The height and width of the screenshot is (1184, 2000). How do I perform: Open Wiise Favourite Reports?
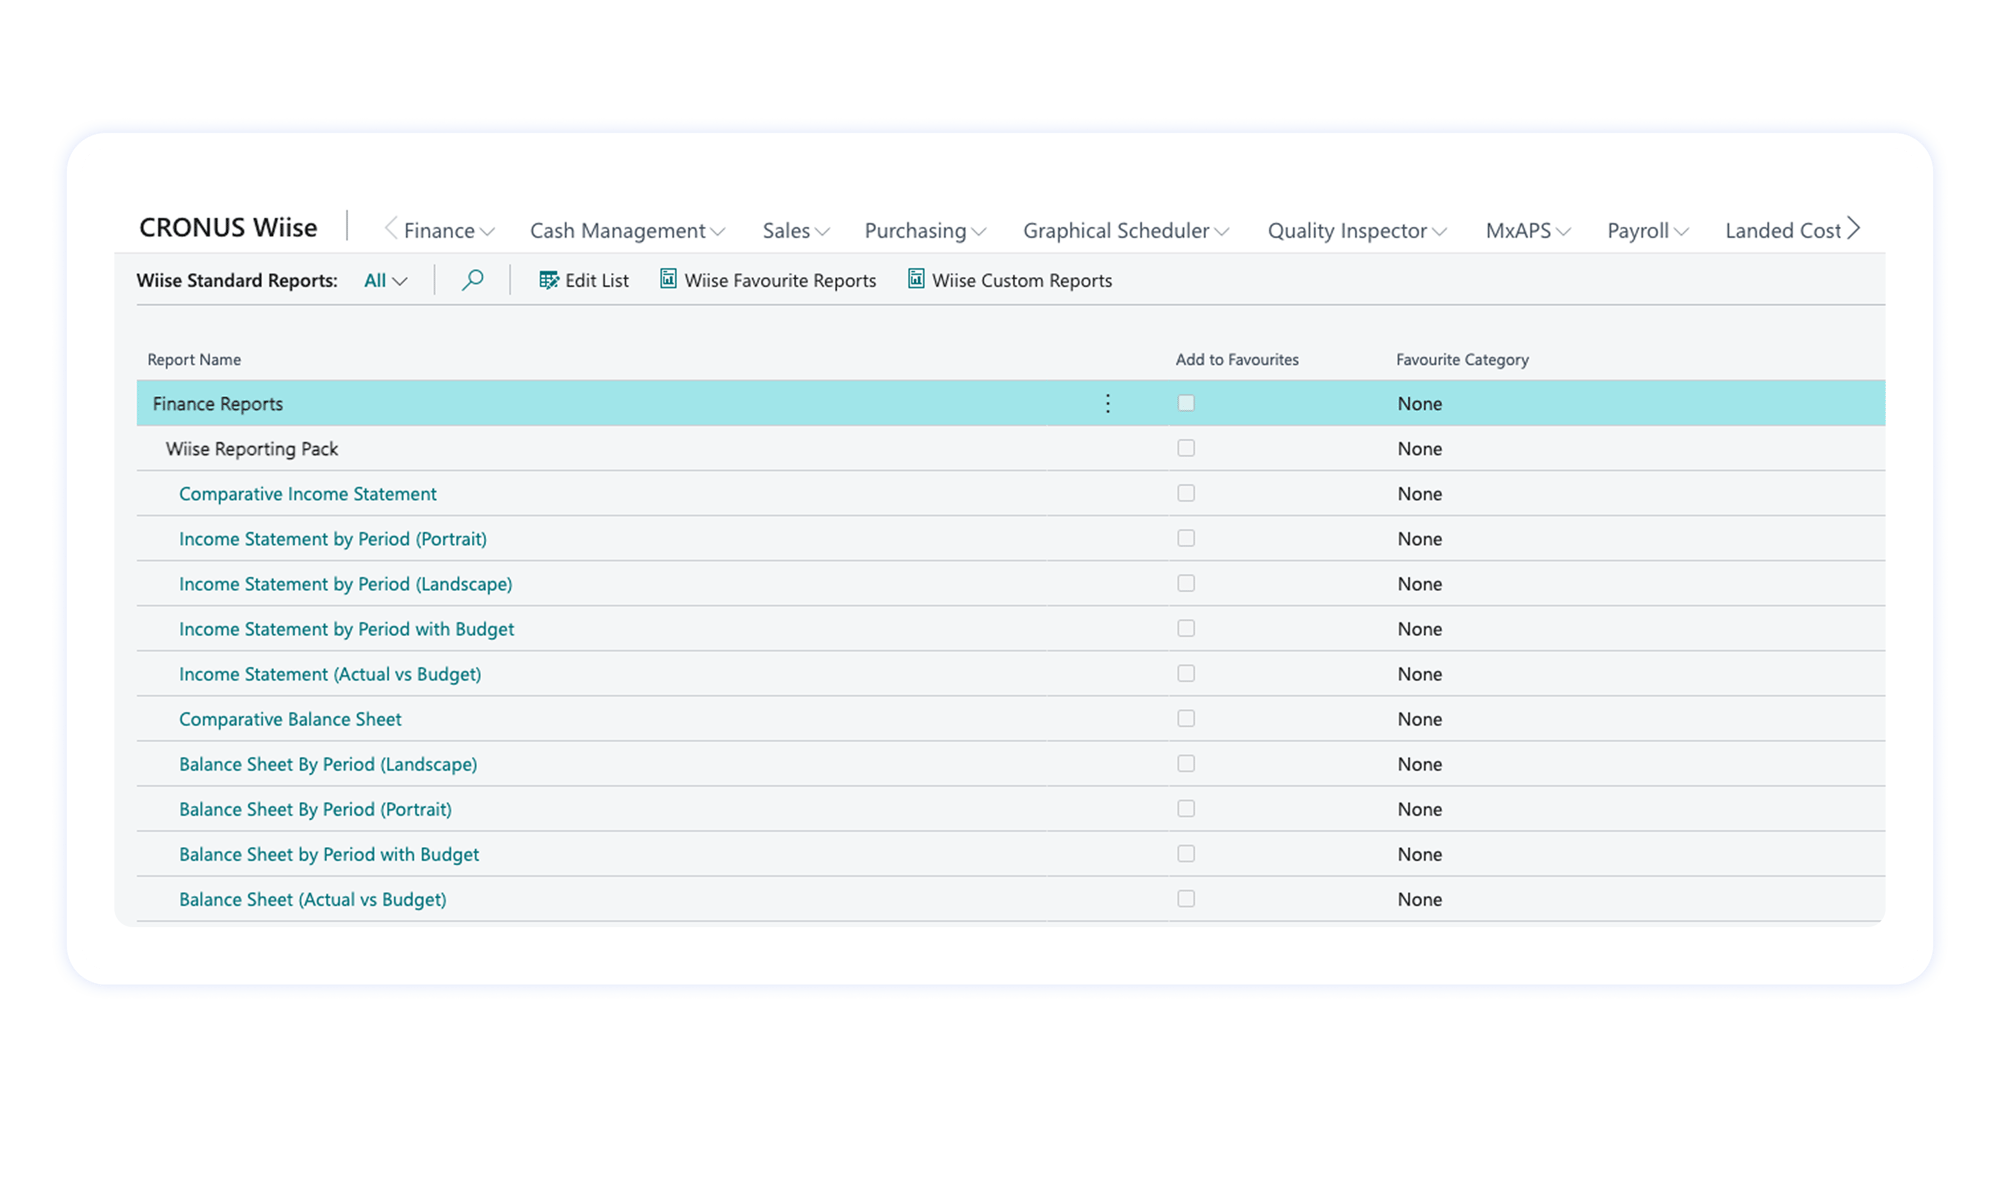point(767,280)
